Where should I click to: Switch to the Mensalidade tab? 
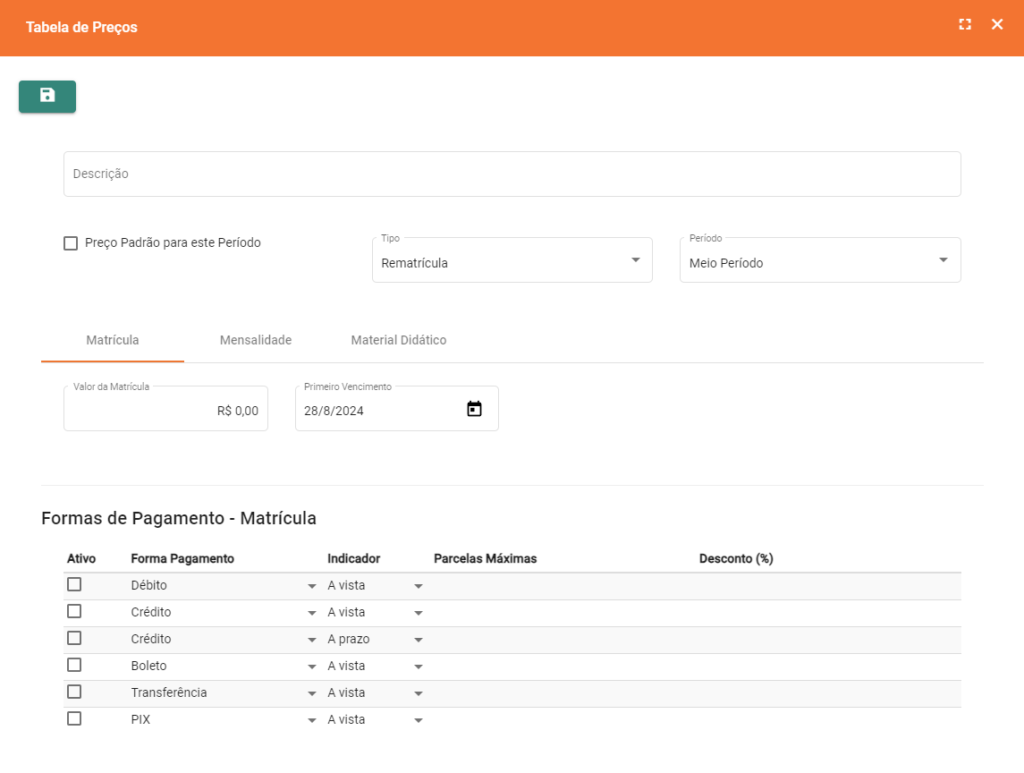[x=255, y=340]
